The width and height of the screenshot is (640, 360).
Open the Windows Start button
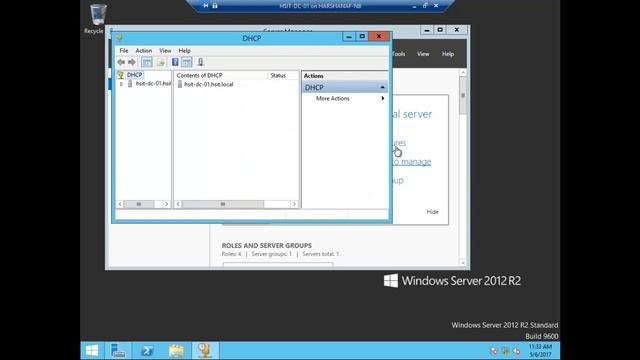[92, 351]
